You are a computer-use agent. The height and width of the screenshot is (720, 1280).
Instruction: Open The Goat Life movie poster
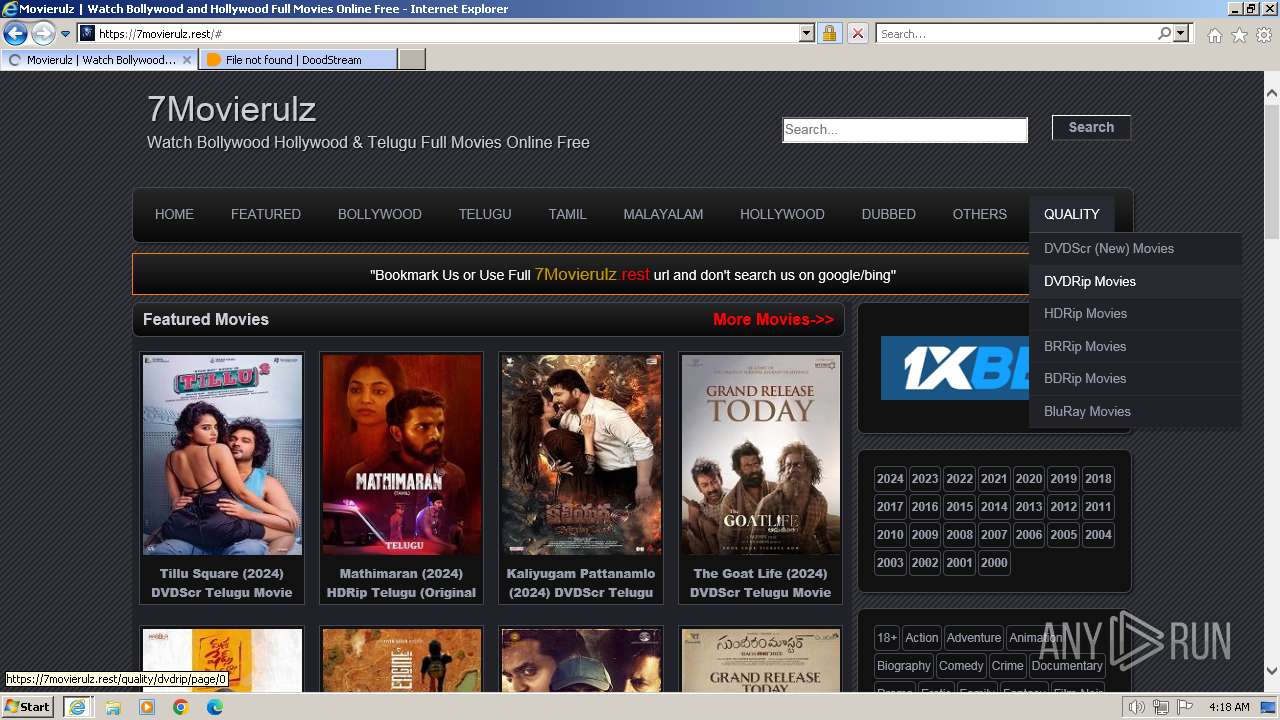[x=760, y=454]
